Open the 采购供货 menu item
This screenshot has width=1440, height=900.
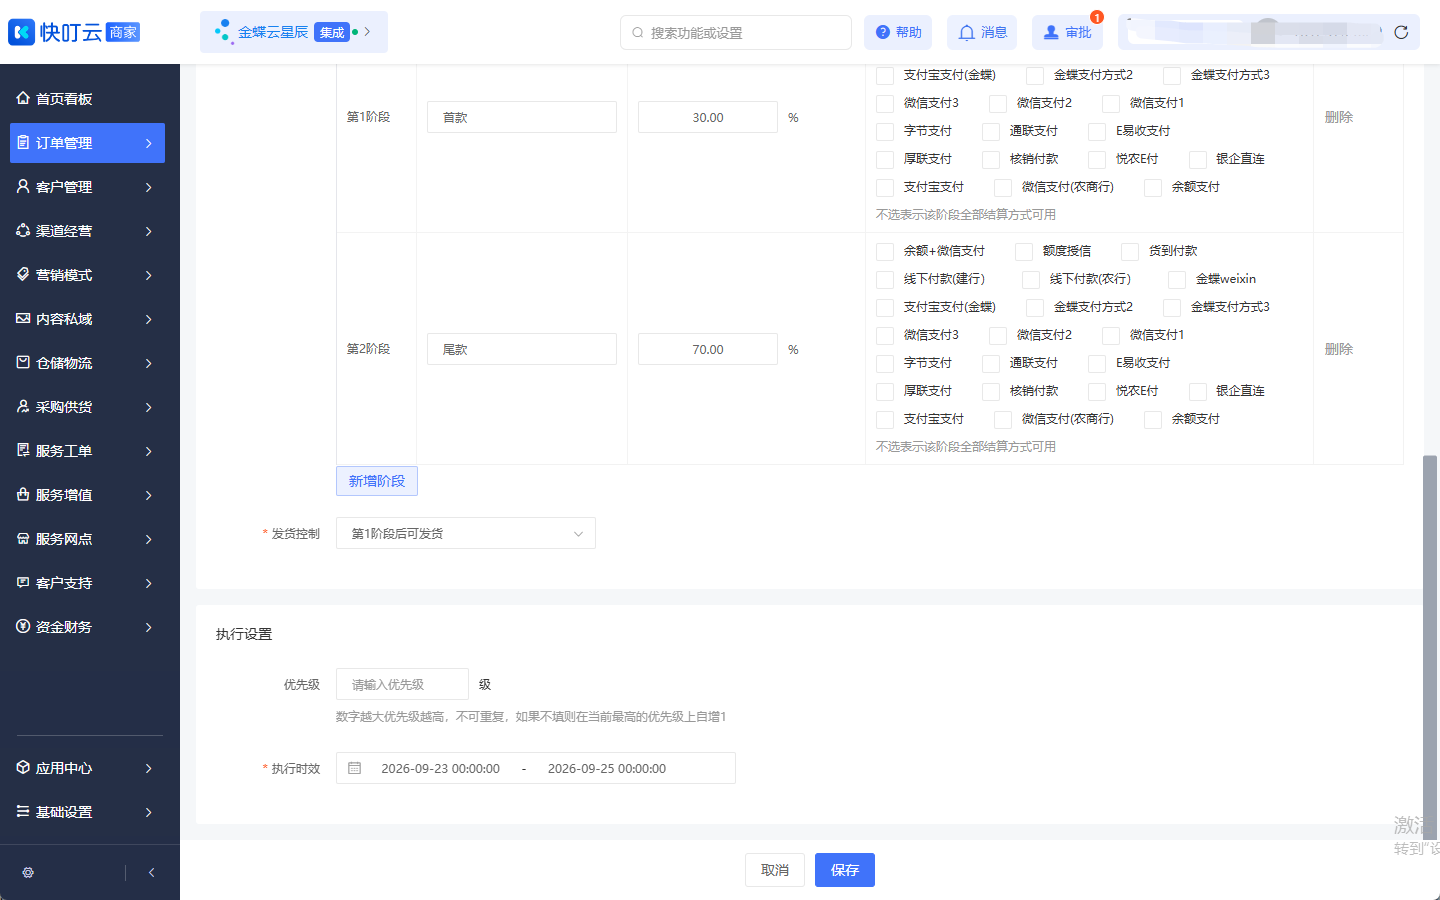click(87, 407)
